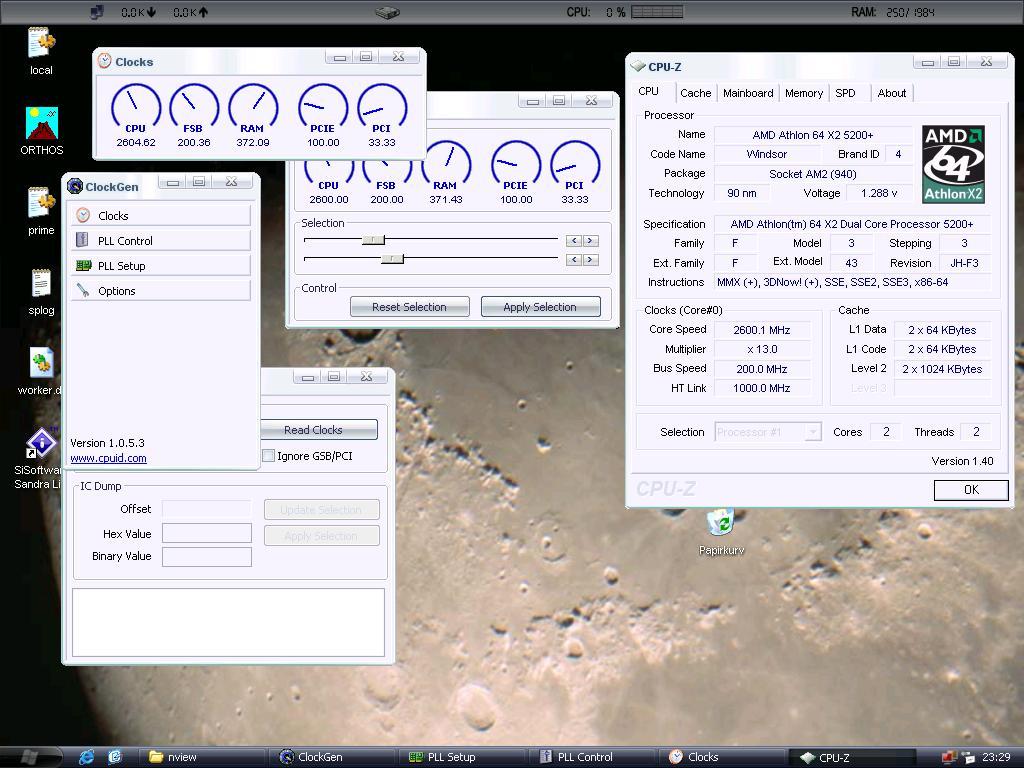The width and height of the screenshot is (1024, 768).
Task: Click the Clocks window title clock icon
Action: (104, 61)
